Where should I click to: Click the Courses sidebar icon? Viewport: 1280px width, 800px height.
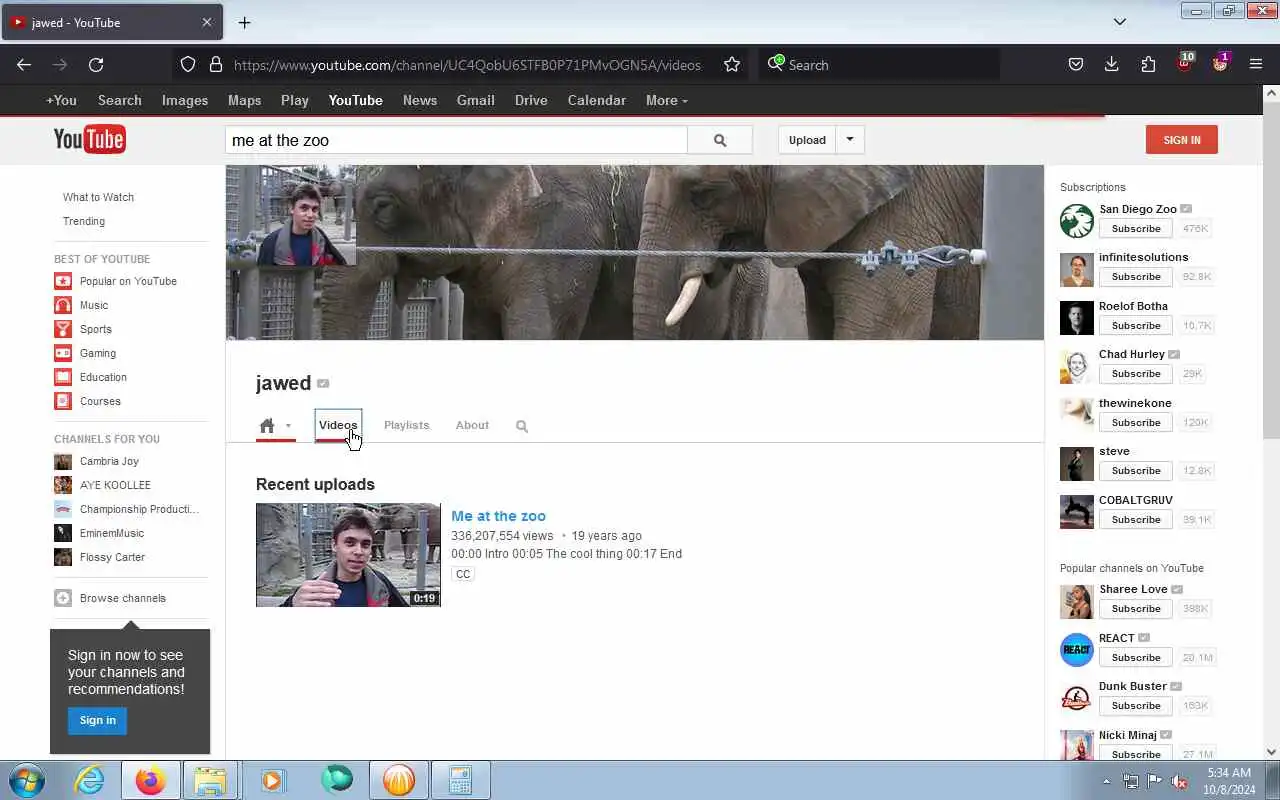63,401
